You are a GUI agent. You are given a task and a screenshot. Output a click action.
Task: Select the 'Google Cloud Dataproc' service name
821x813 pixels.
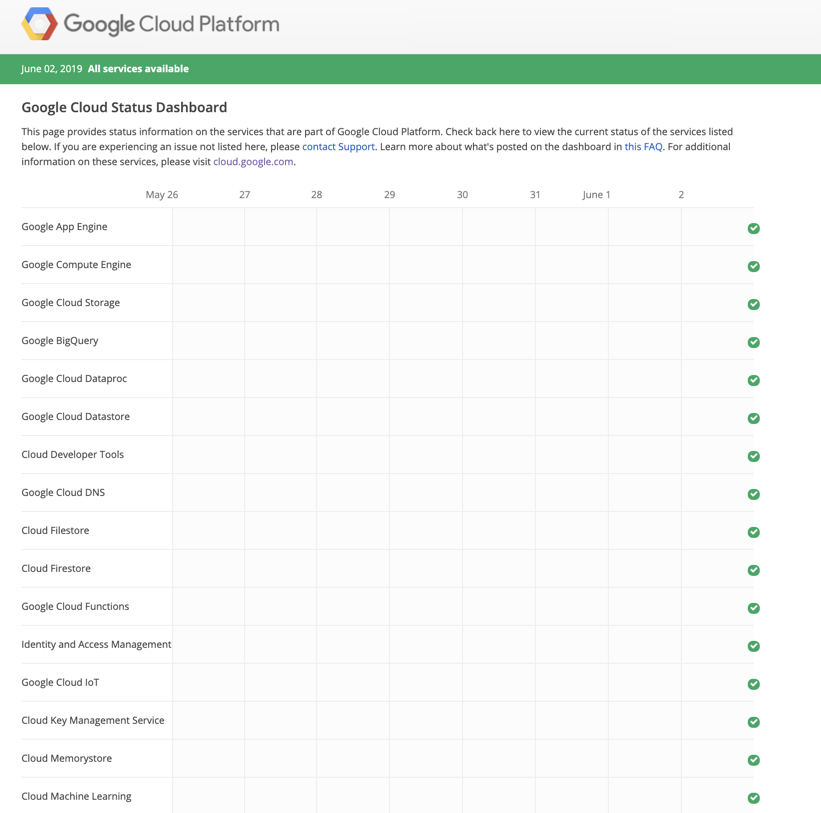click(x=74, y=378)
